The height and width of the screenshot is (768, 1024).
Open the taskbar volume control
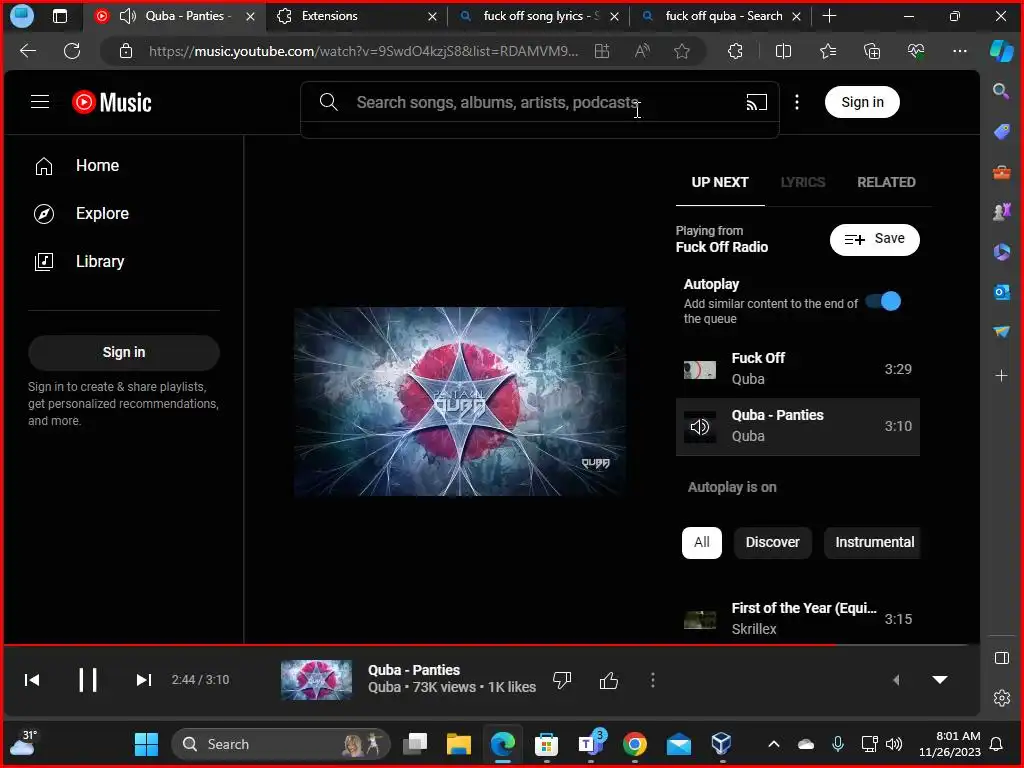coord(894,744)
